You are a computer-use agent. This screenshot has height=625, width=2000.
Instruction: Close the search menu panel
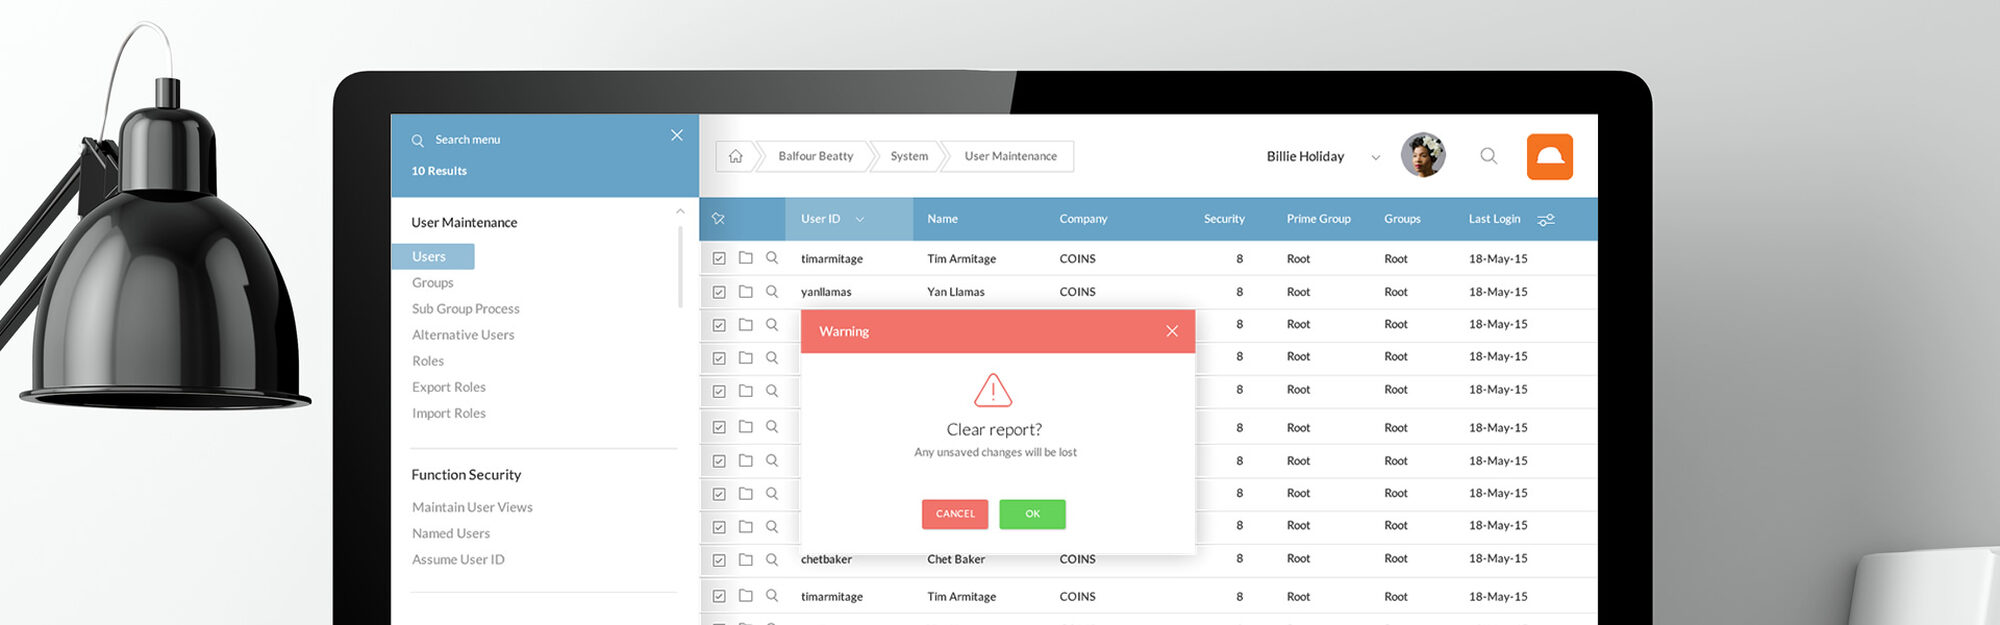point(677,135)
